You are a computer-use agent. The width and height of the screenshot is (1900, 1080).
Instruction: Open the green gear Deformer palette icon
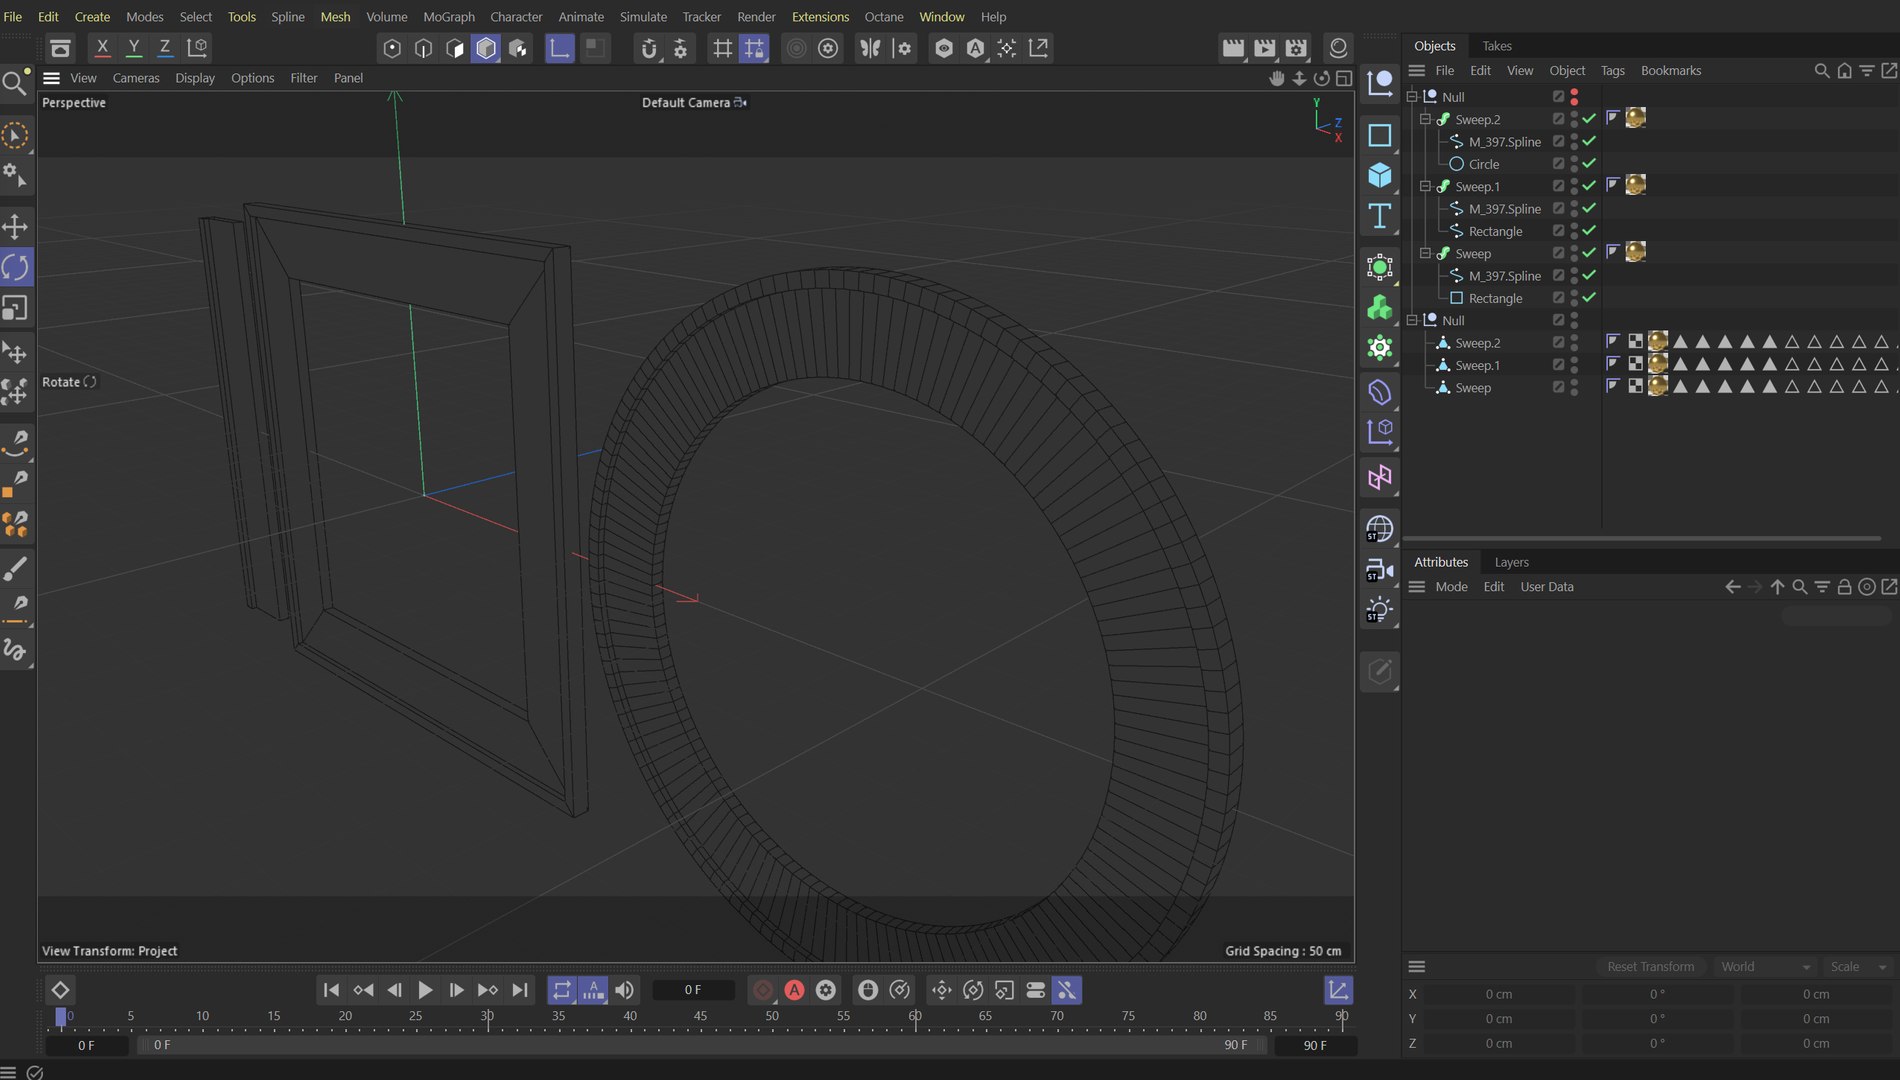(x=1380, y=347)
